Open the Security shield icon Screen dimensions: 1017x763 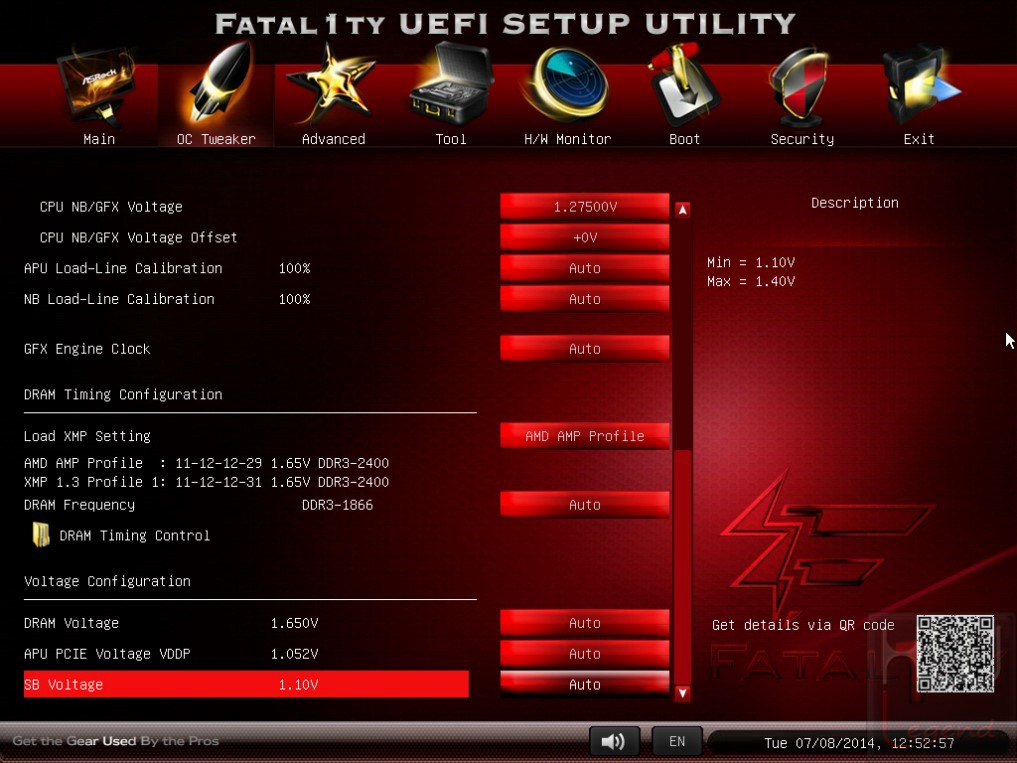pyautogui.click(x=800, y=86)
